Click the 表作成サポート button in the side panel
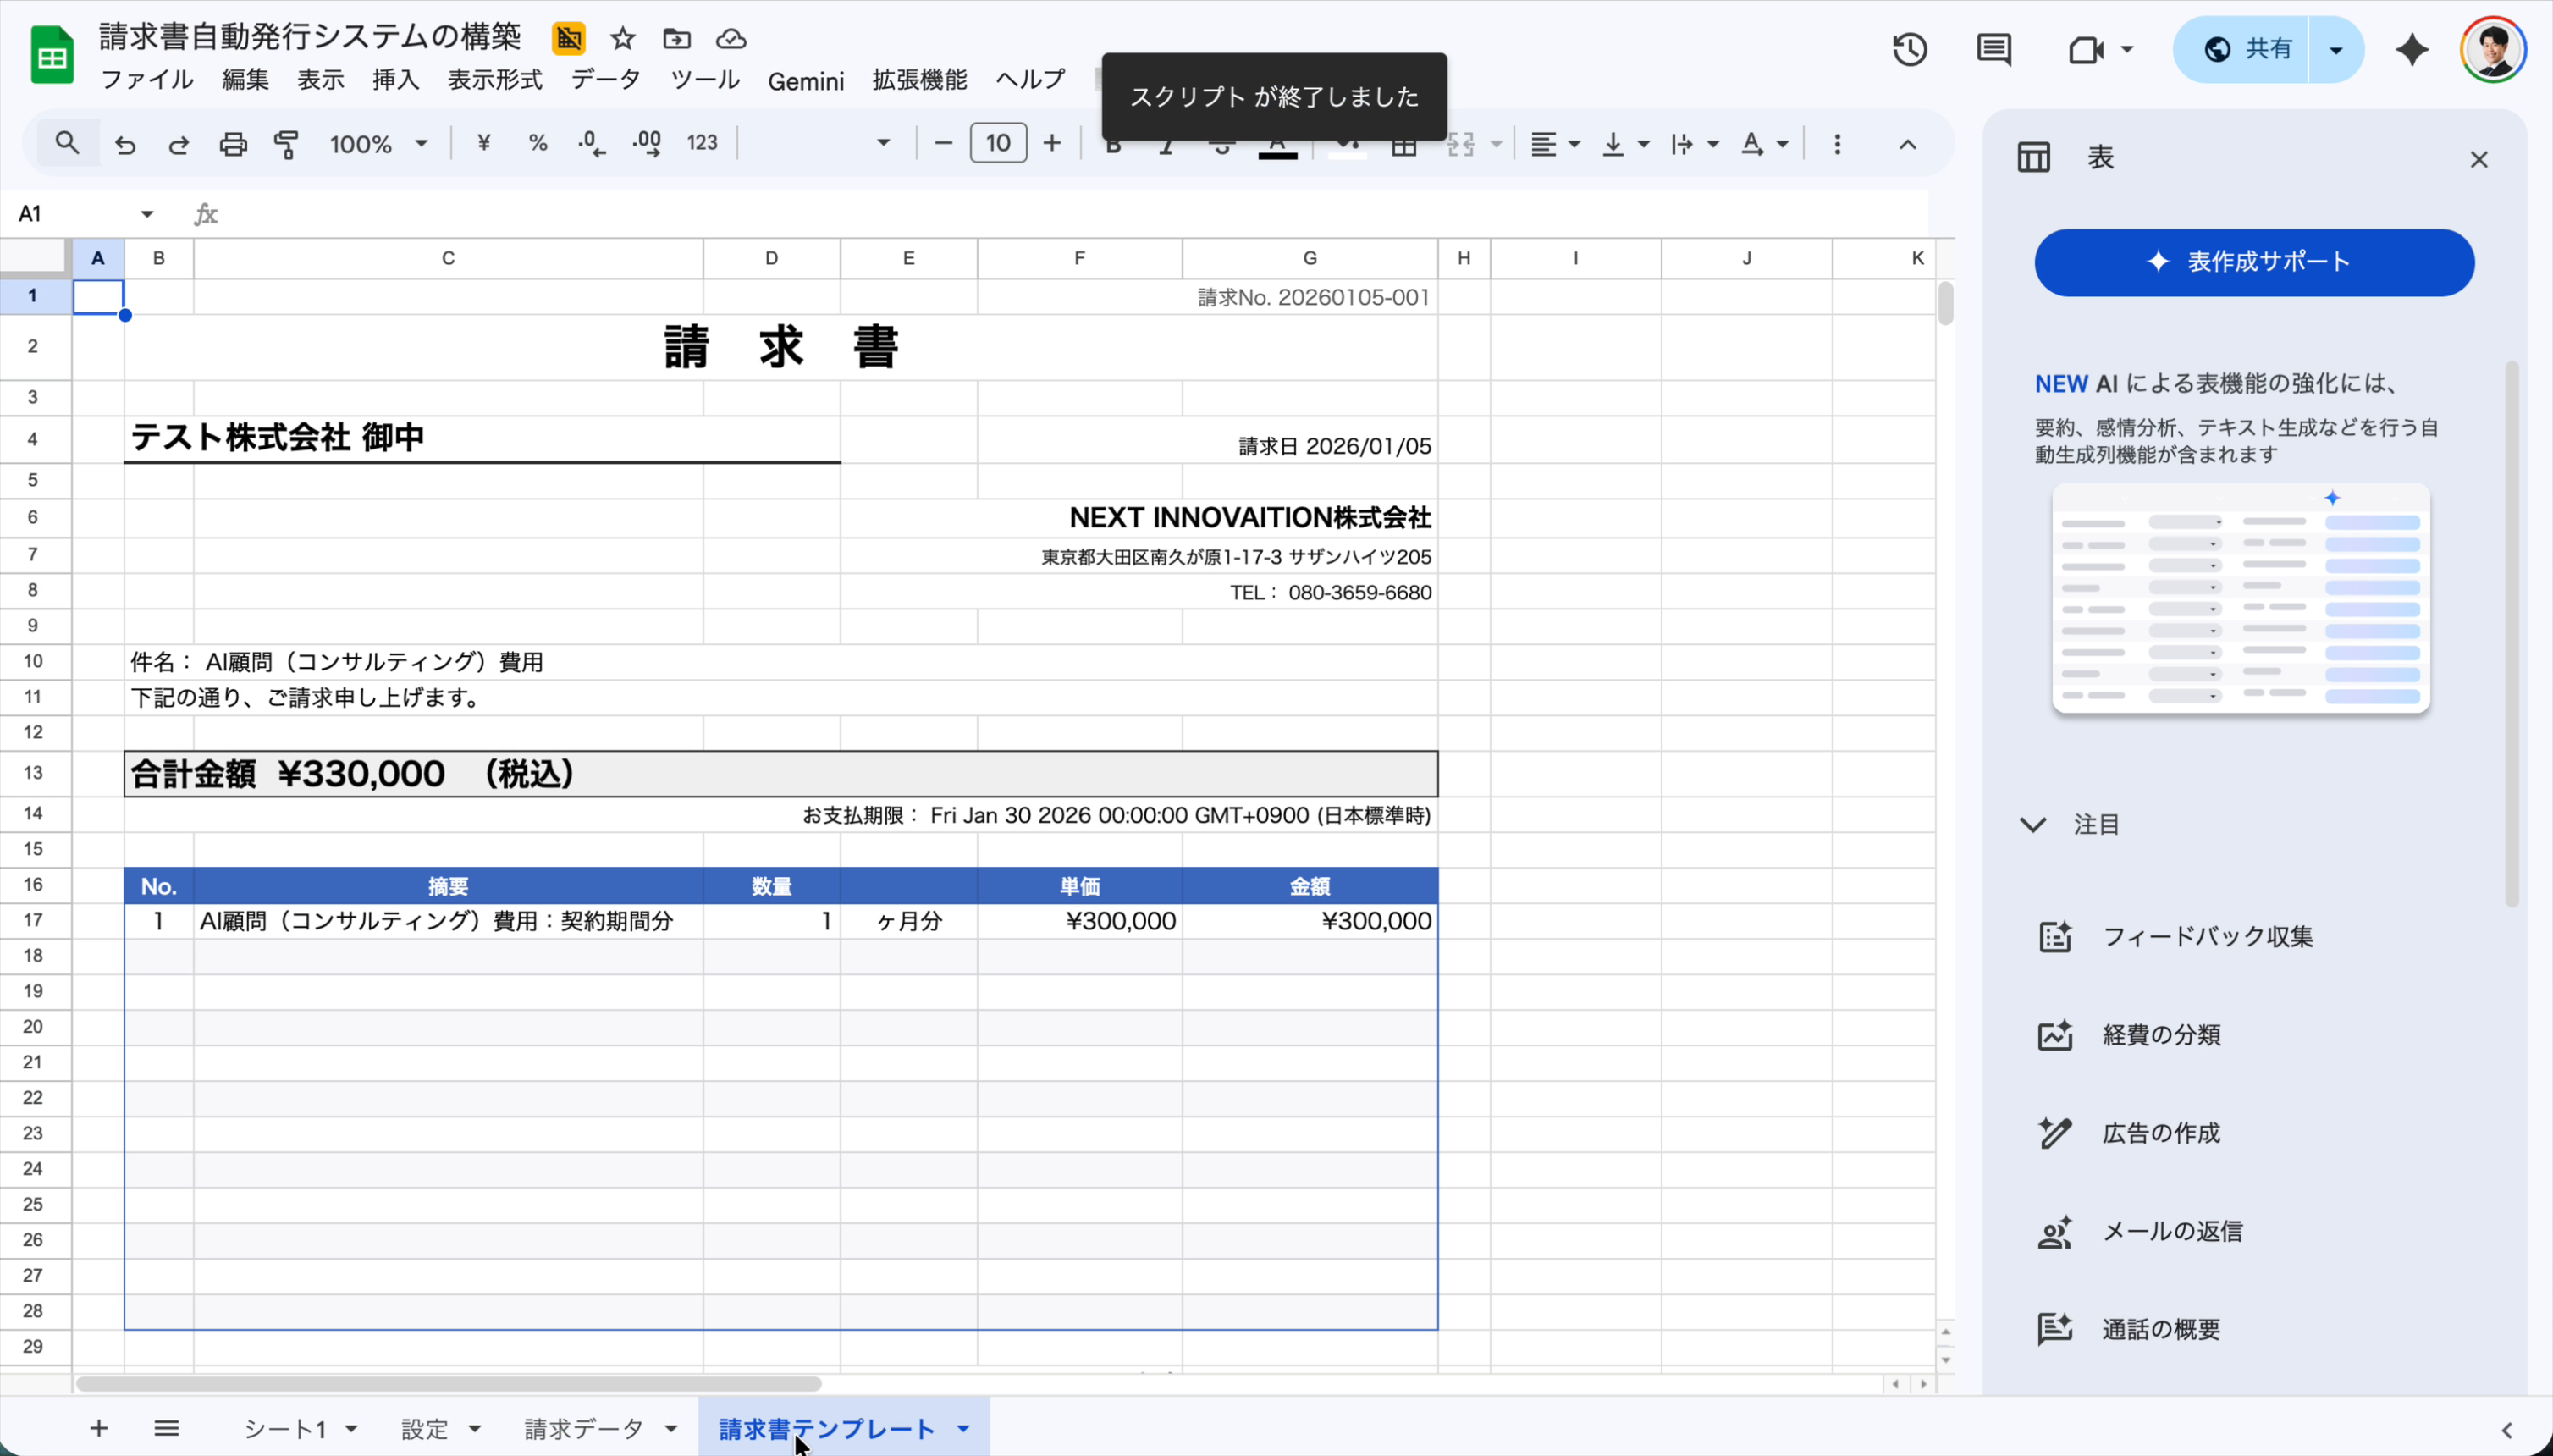The image size is (2553, 1456). pos(2253,261)
